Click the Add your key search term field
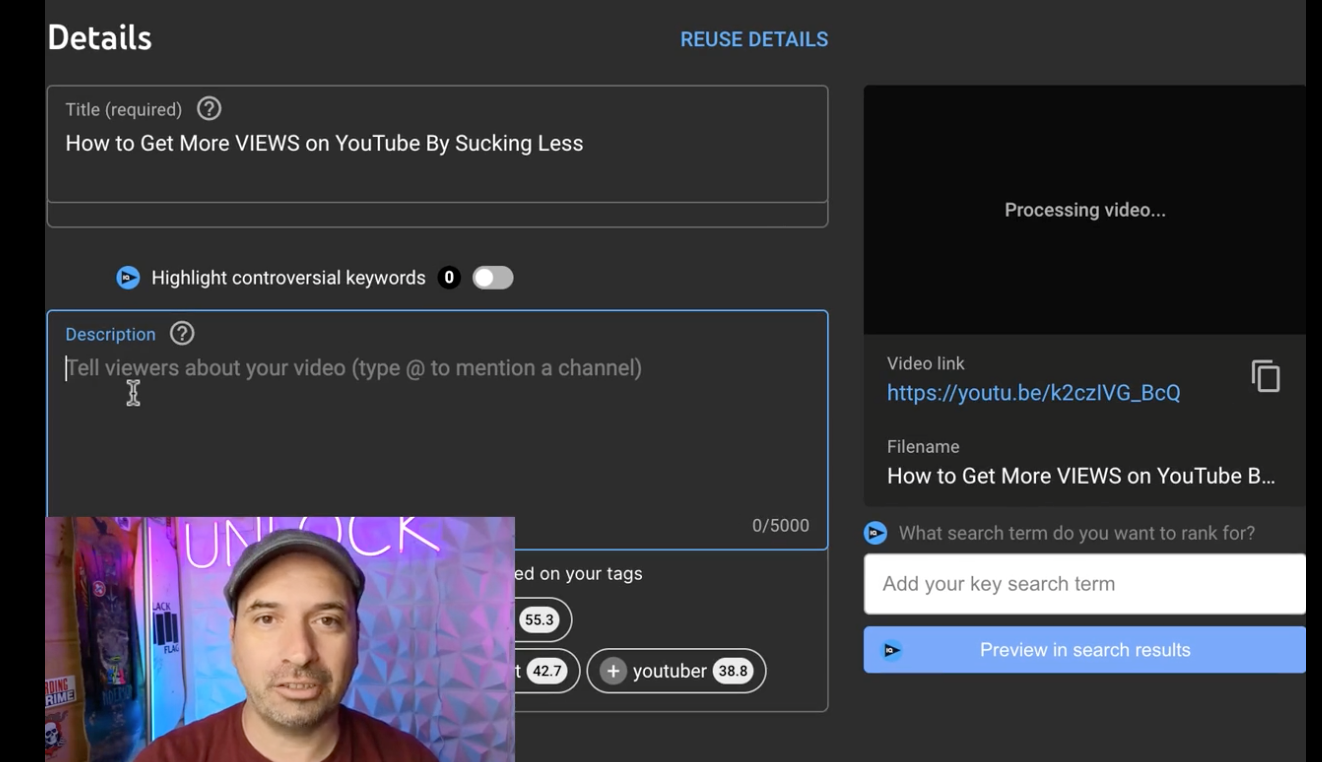Viewport: 1322px width, 762px height. coord(1084,584)
